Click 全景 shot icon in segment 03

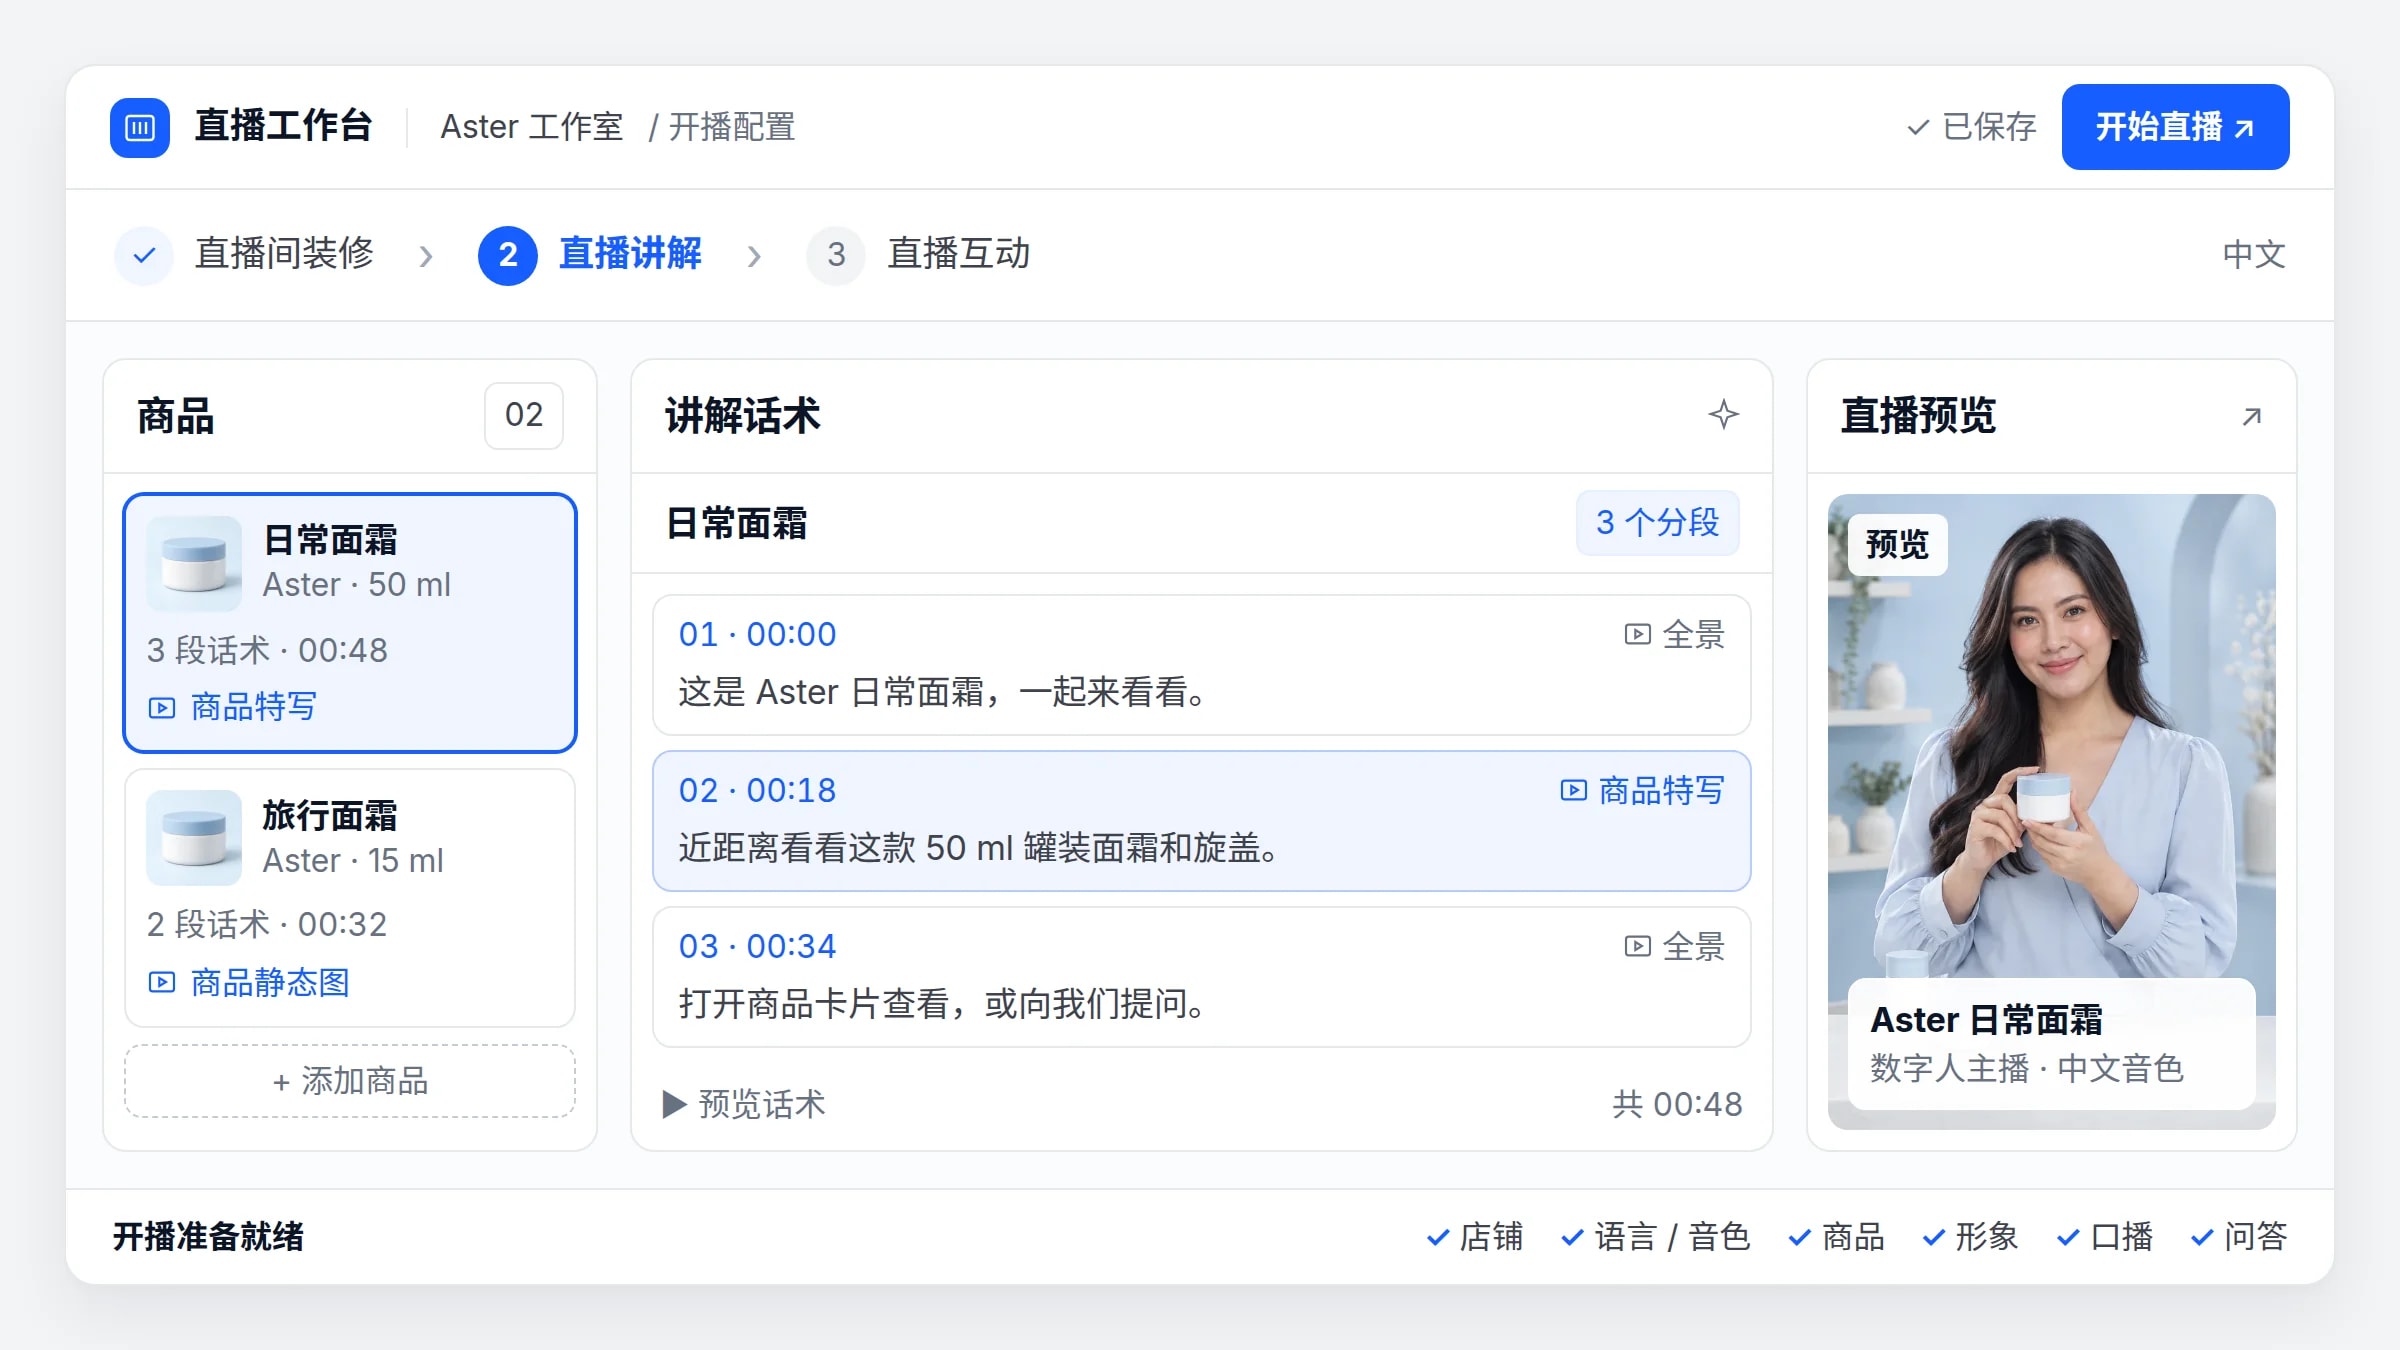(x=1637, y=946)
